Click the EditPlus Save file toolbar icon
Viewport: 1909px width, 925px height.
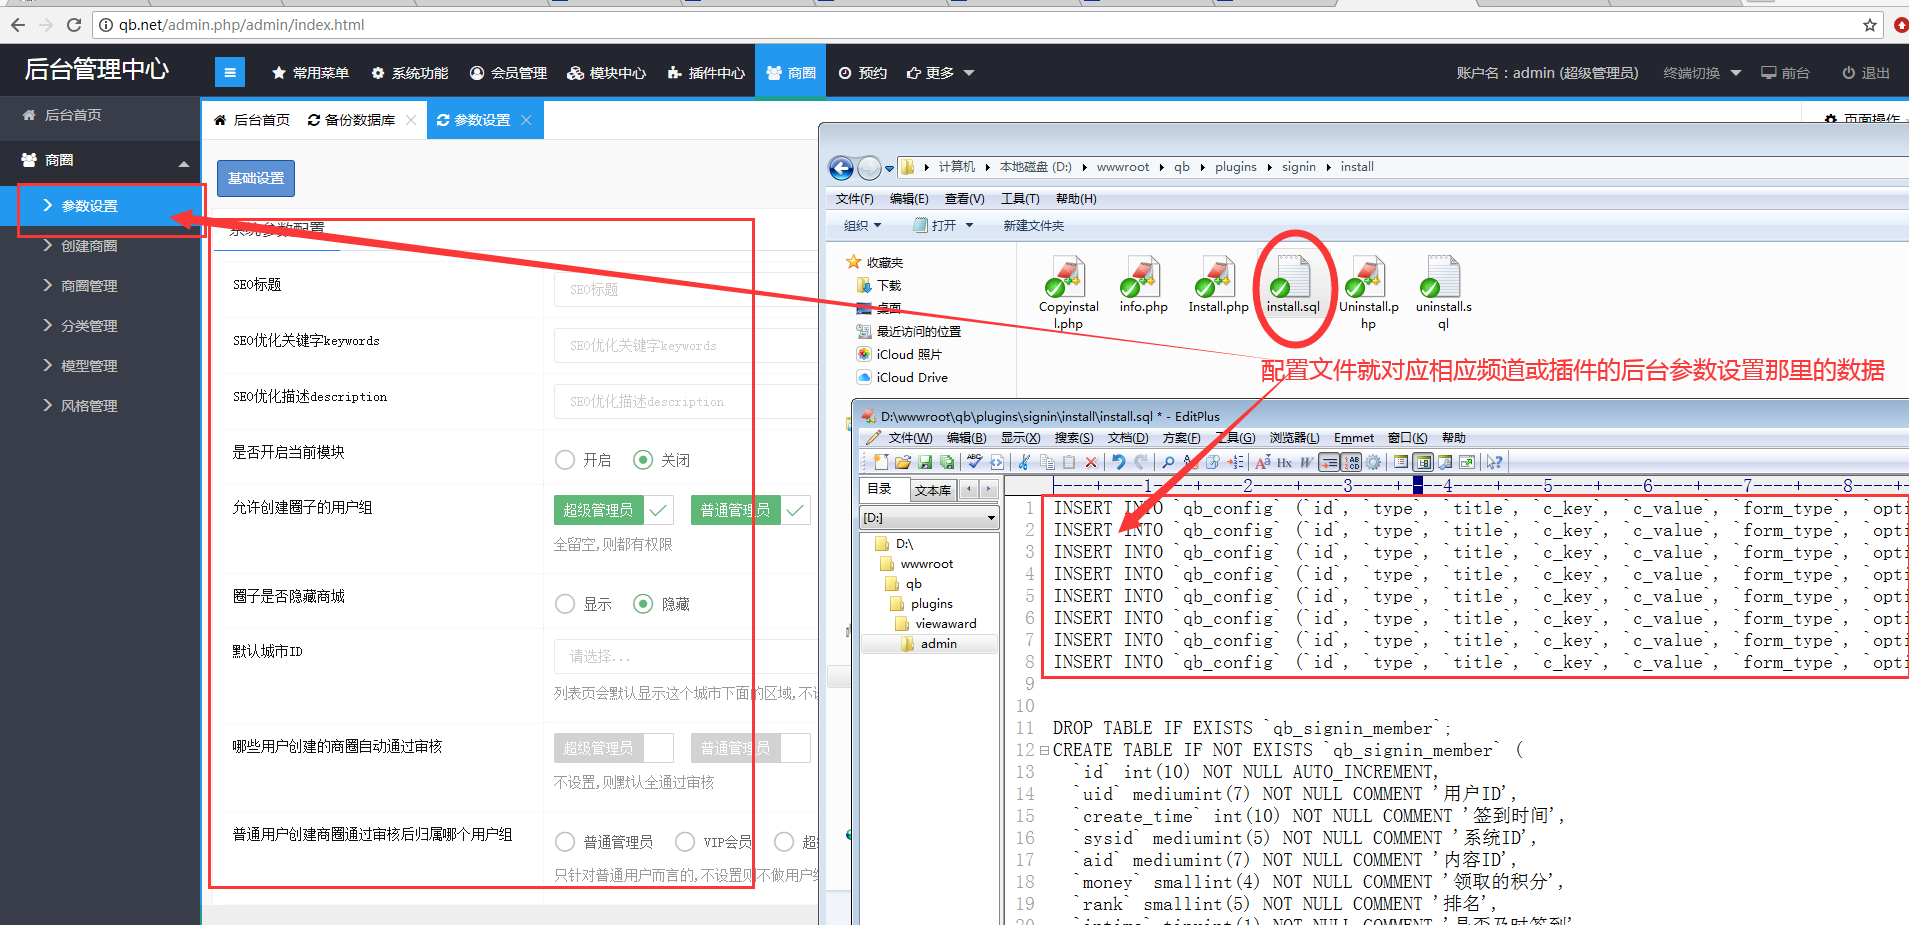(x=925, y=462)
